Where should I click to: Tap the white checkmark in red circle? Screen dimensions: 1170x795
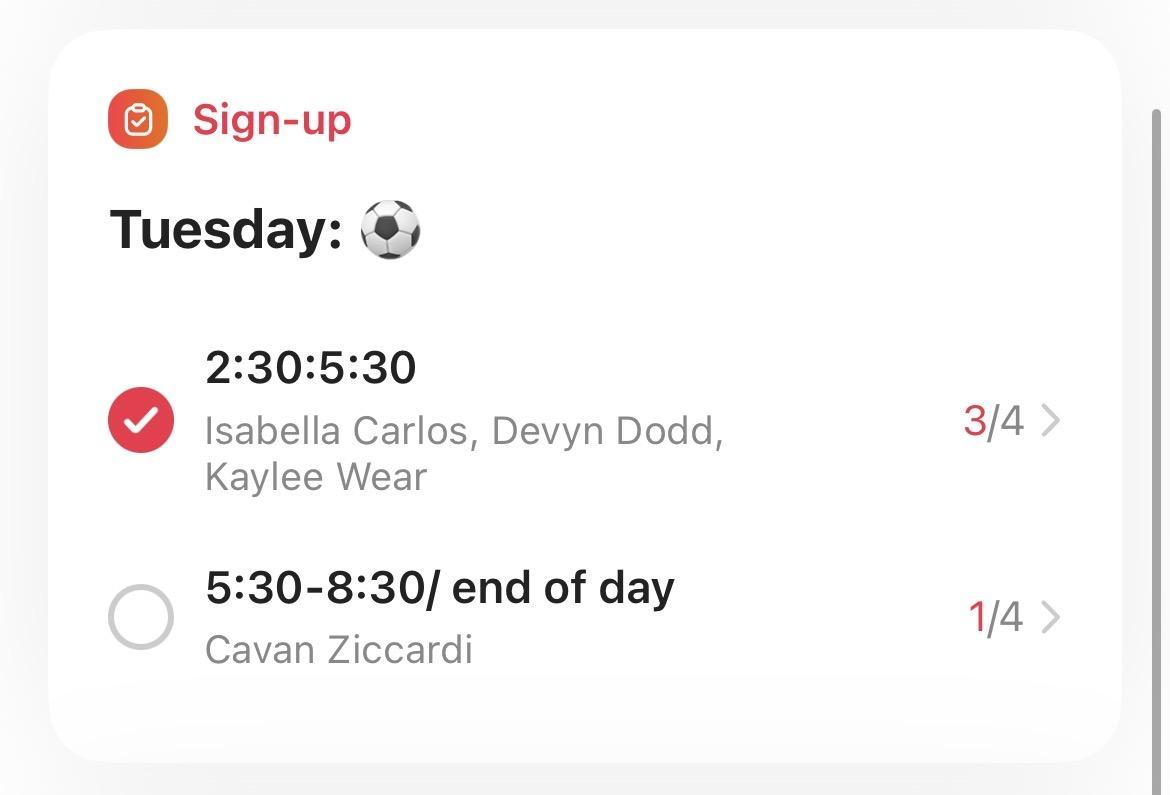pos(141,420)
